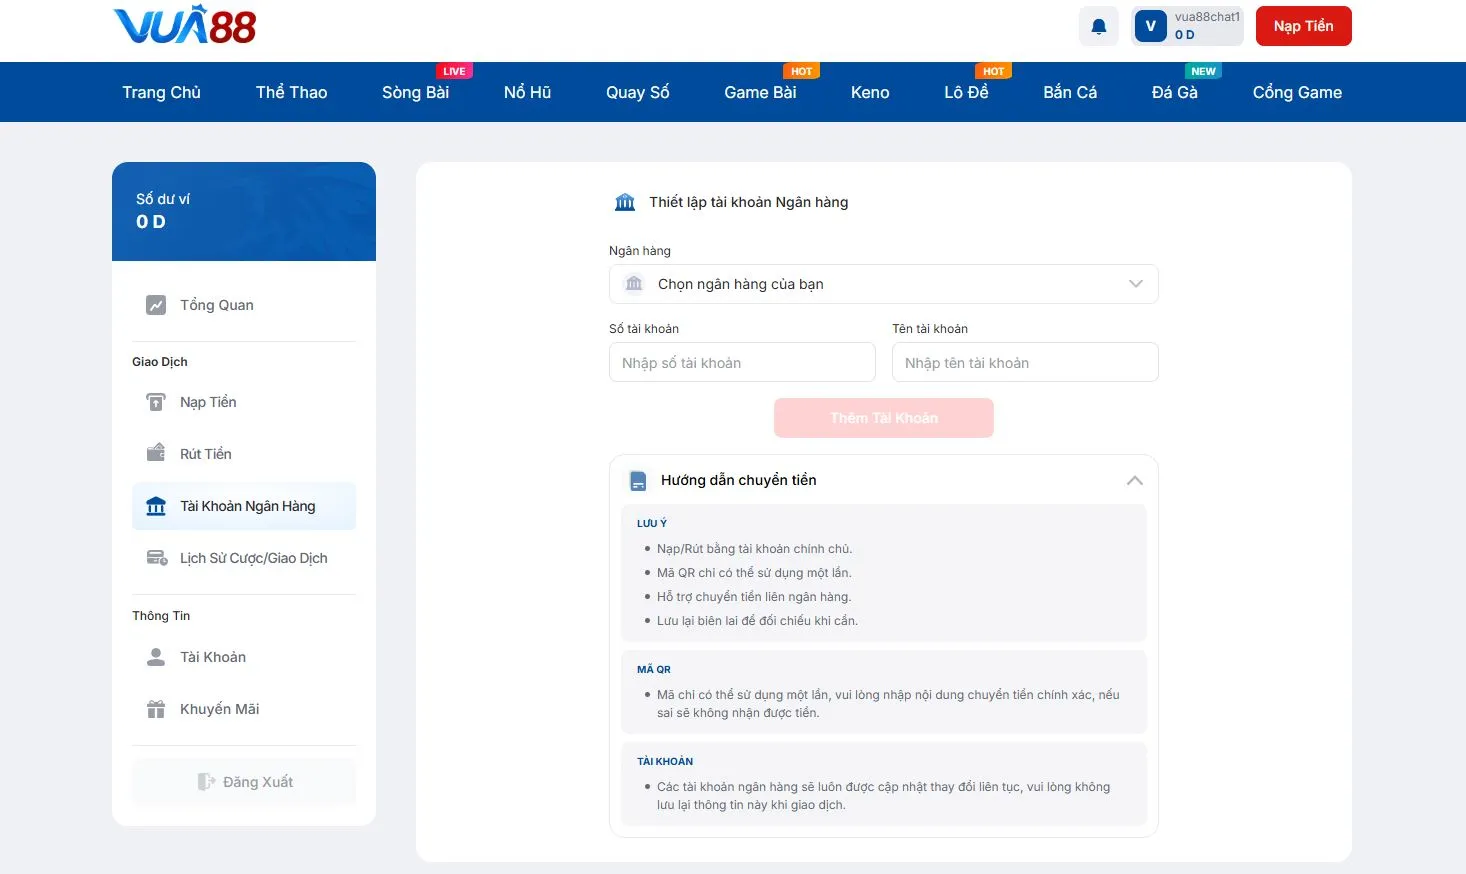Open the Đá Gà page

pos(1176,92)
